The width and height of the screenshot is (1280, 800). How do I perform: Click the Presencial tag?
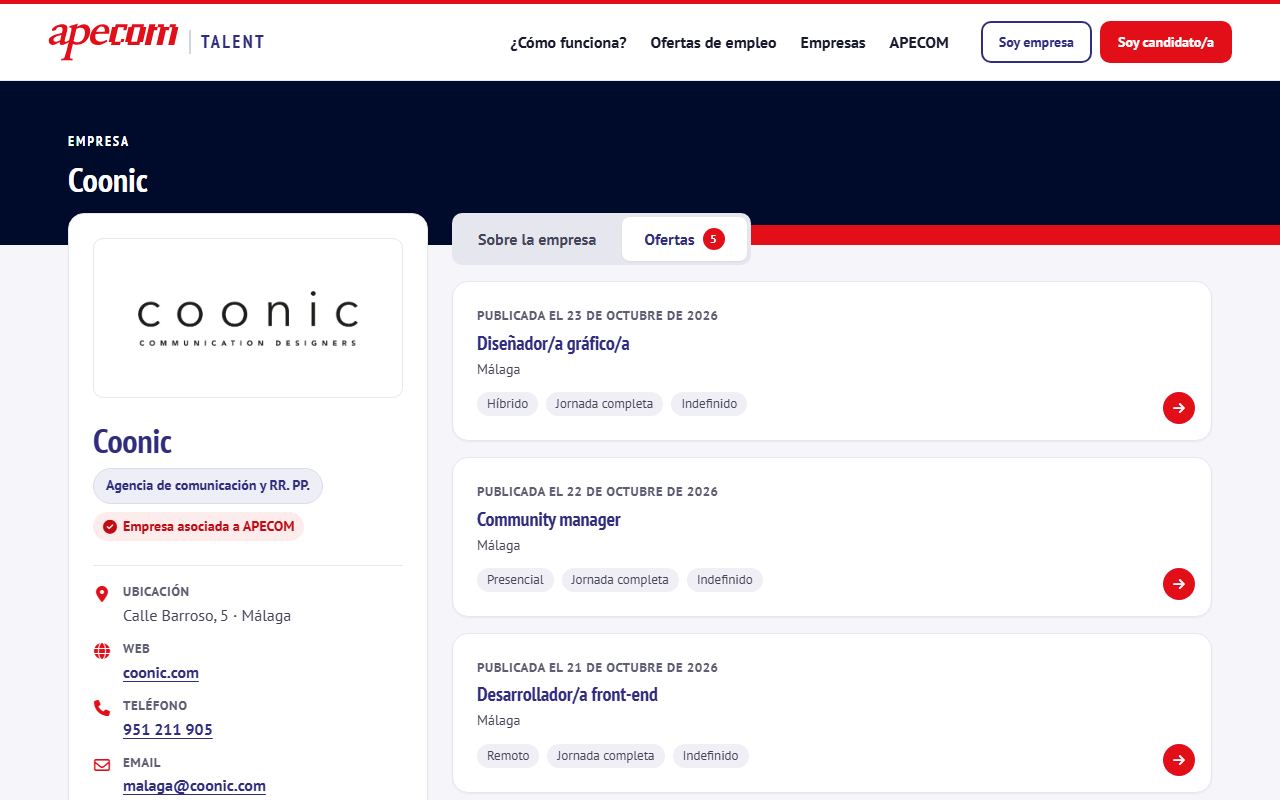[515, 580]
